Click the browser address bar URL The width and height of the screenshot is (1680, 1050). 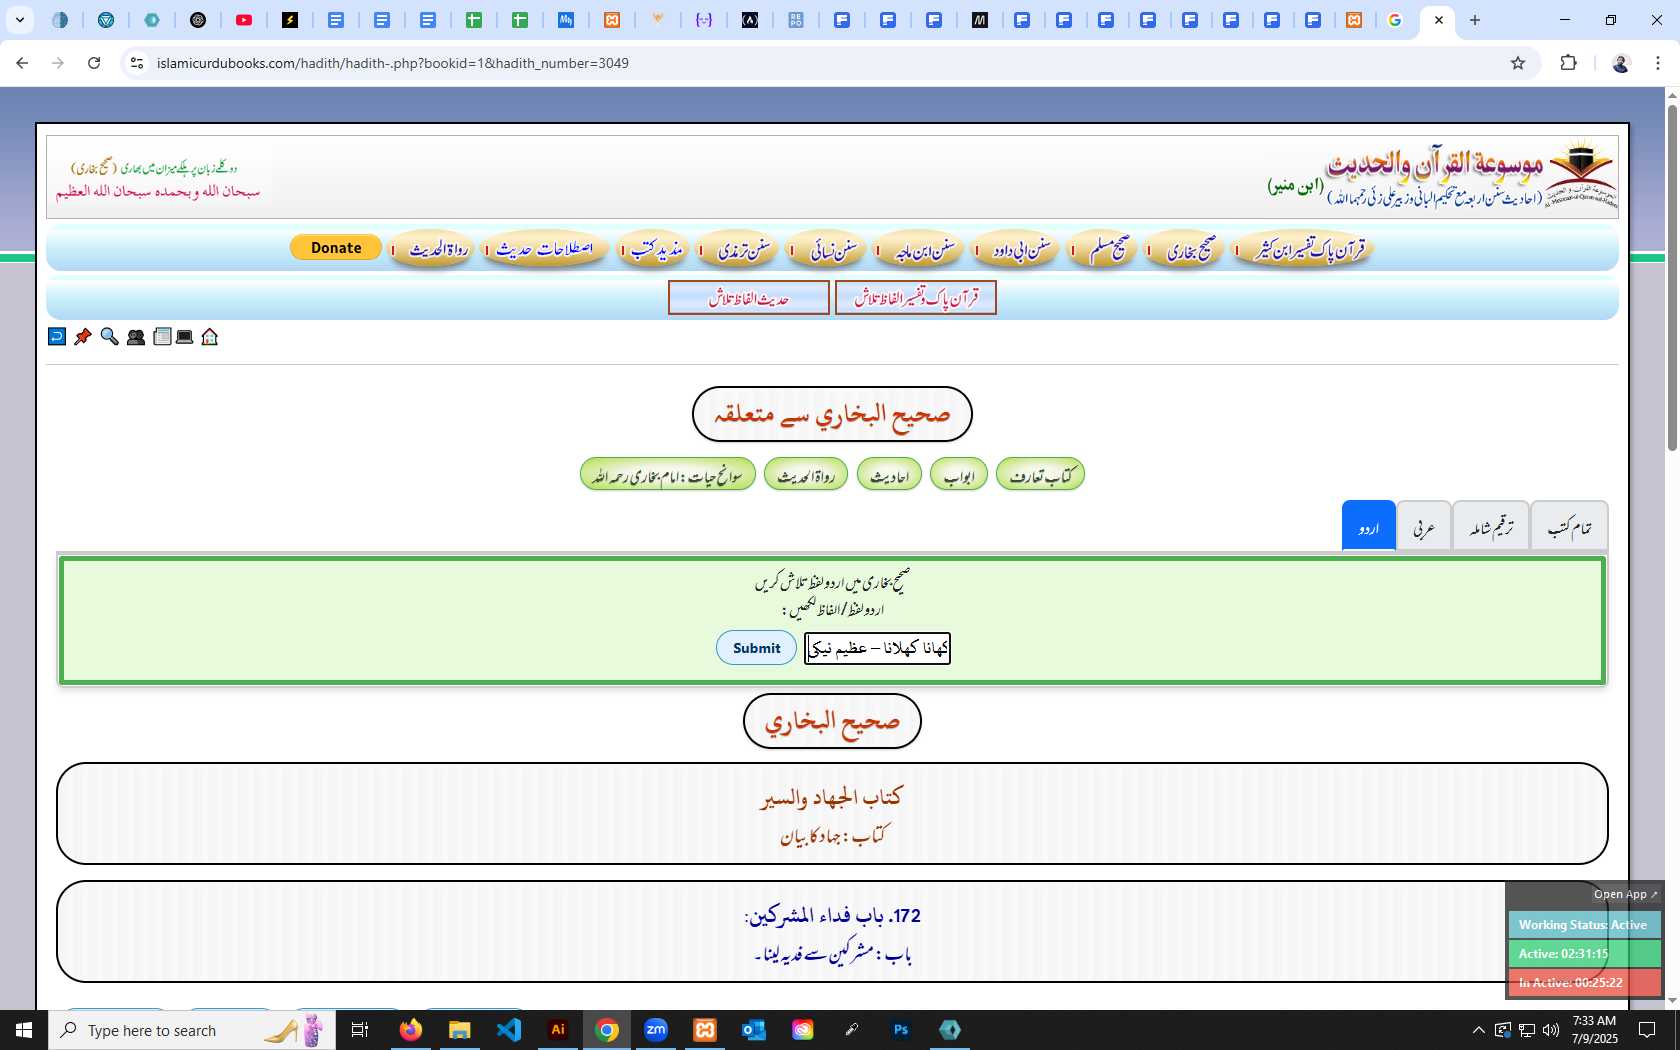[392, 63]
